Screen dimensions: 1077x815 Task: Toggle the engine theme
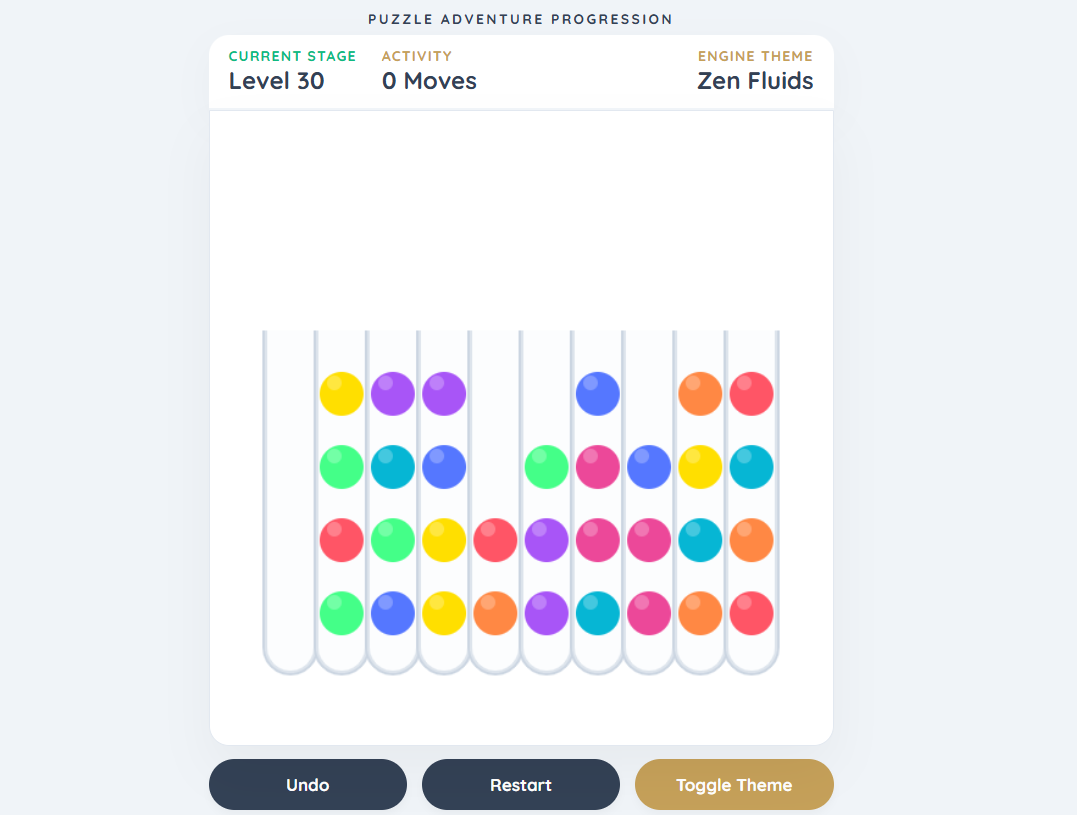[734, 784]
